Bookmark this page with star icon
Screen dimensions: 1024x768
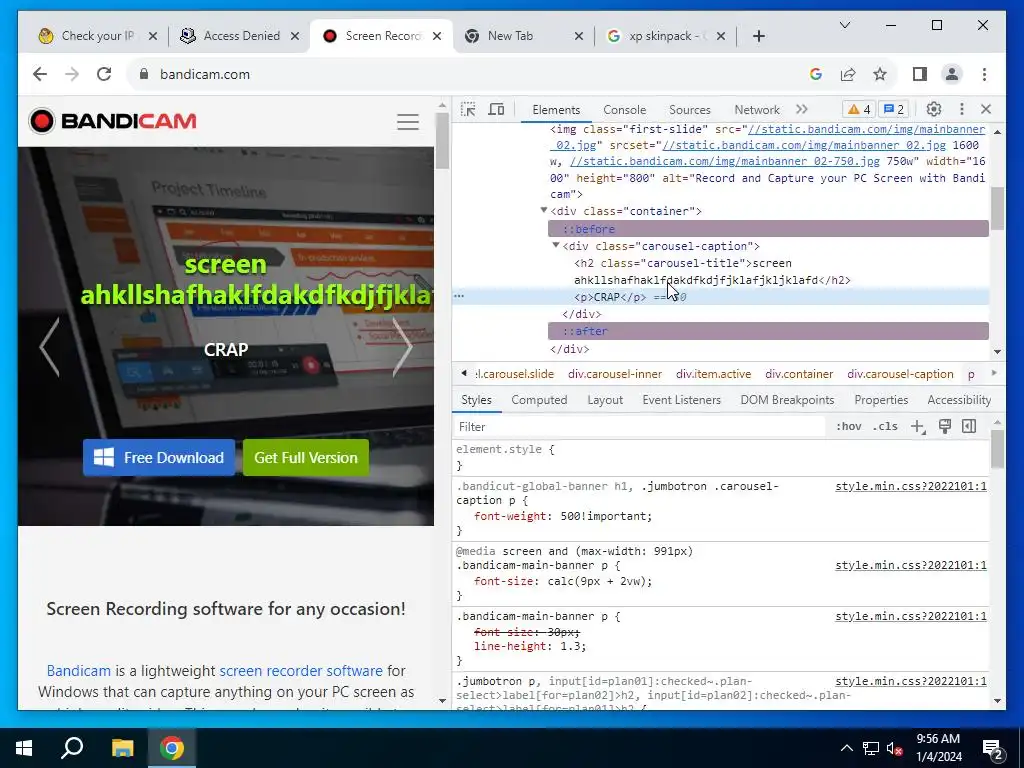[x=880, y=74]
